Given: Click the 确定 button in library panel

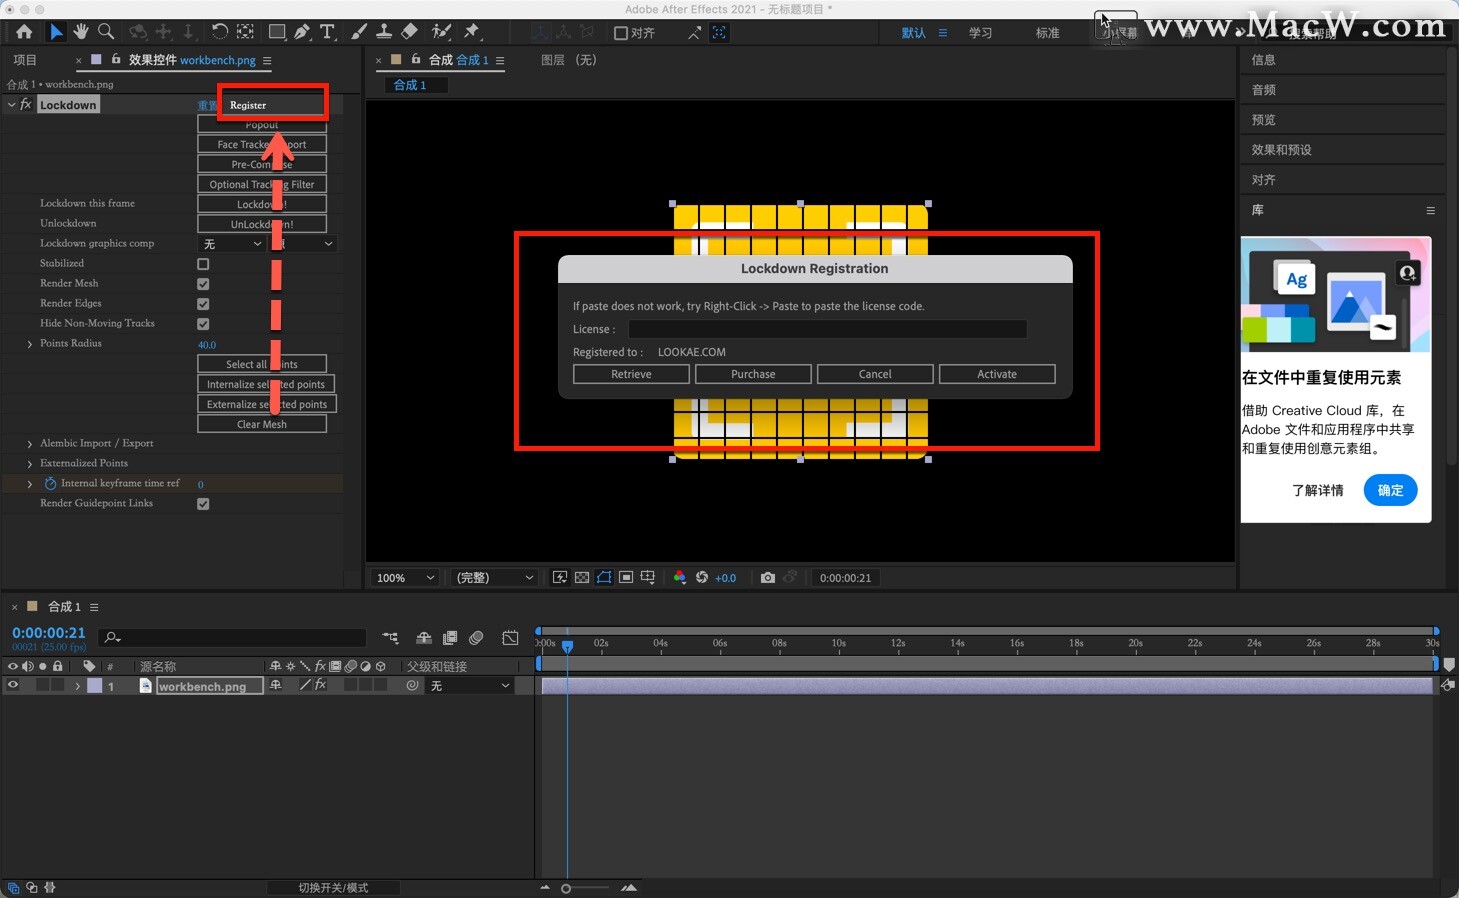Looking at the screenshot, I should [x=1390, y=490].
